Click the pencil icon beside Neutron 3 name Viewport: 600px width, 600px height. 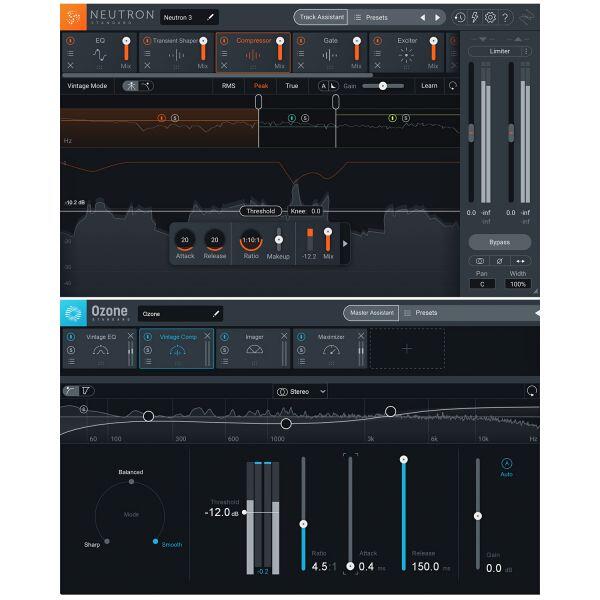(211, 17)
